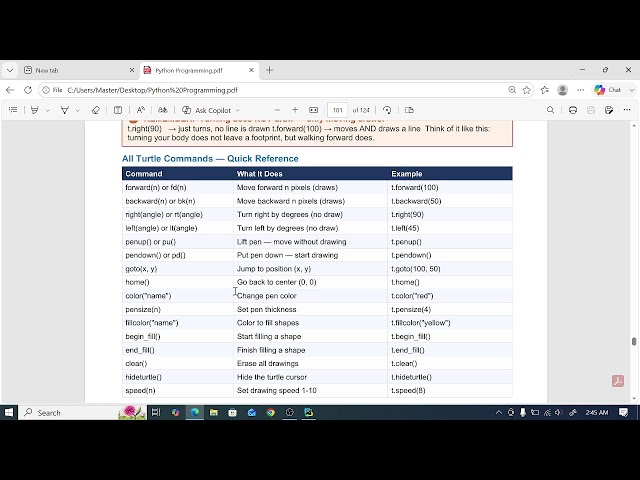
Task: Zoom in the PDF
Action: [295, 110]
